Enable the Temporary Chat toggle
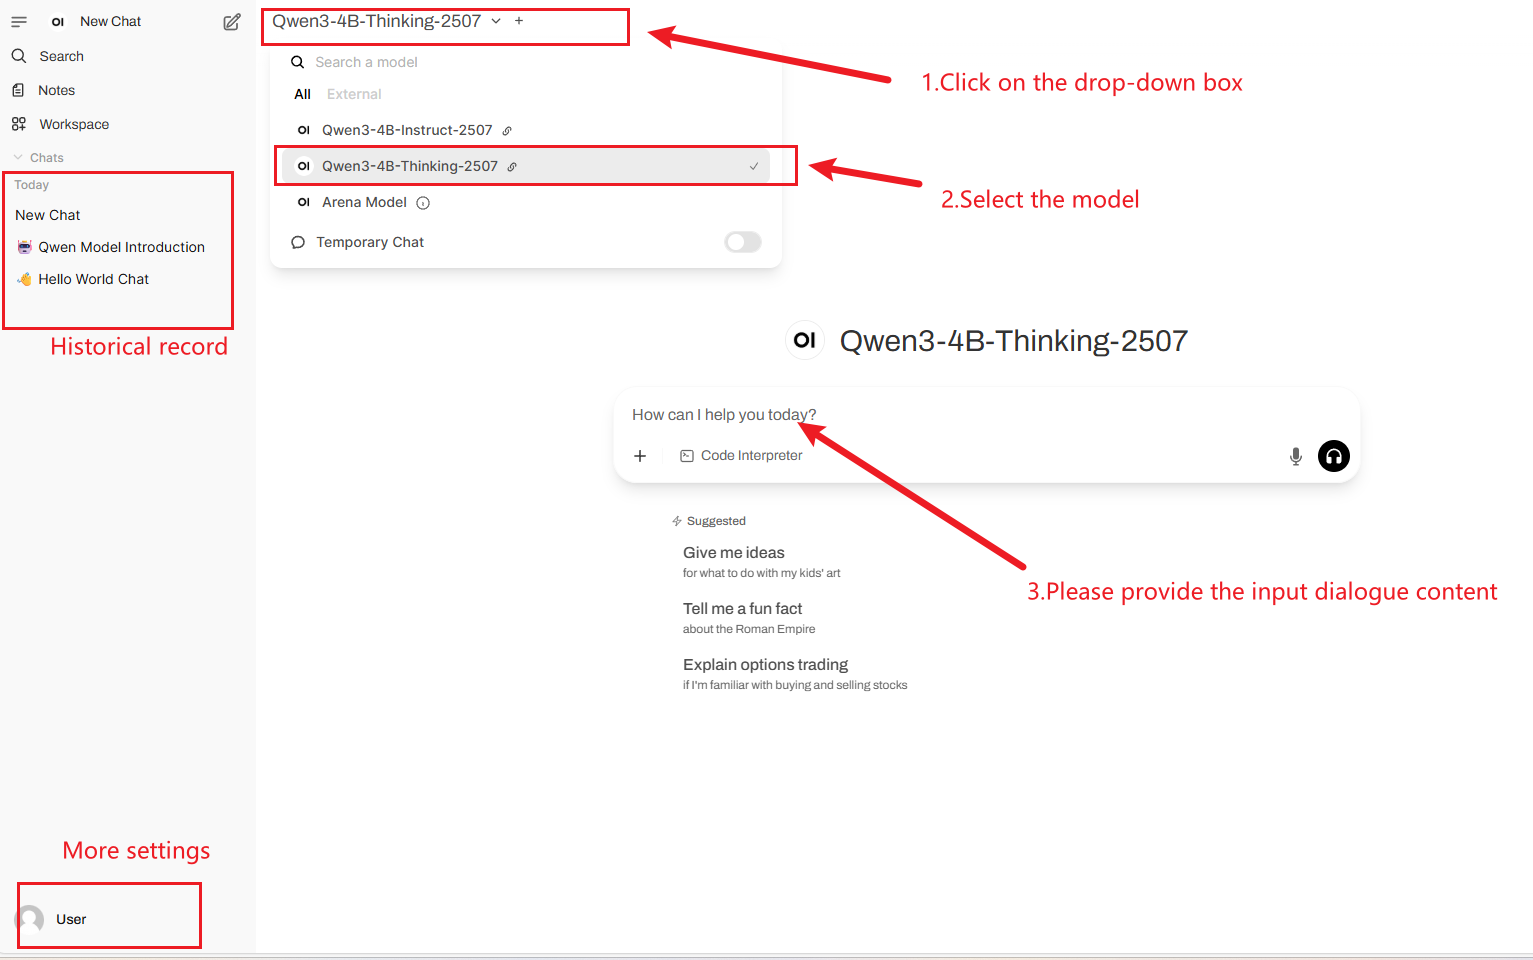 (x=742, y=242)
